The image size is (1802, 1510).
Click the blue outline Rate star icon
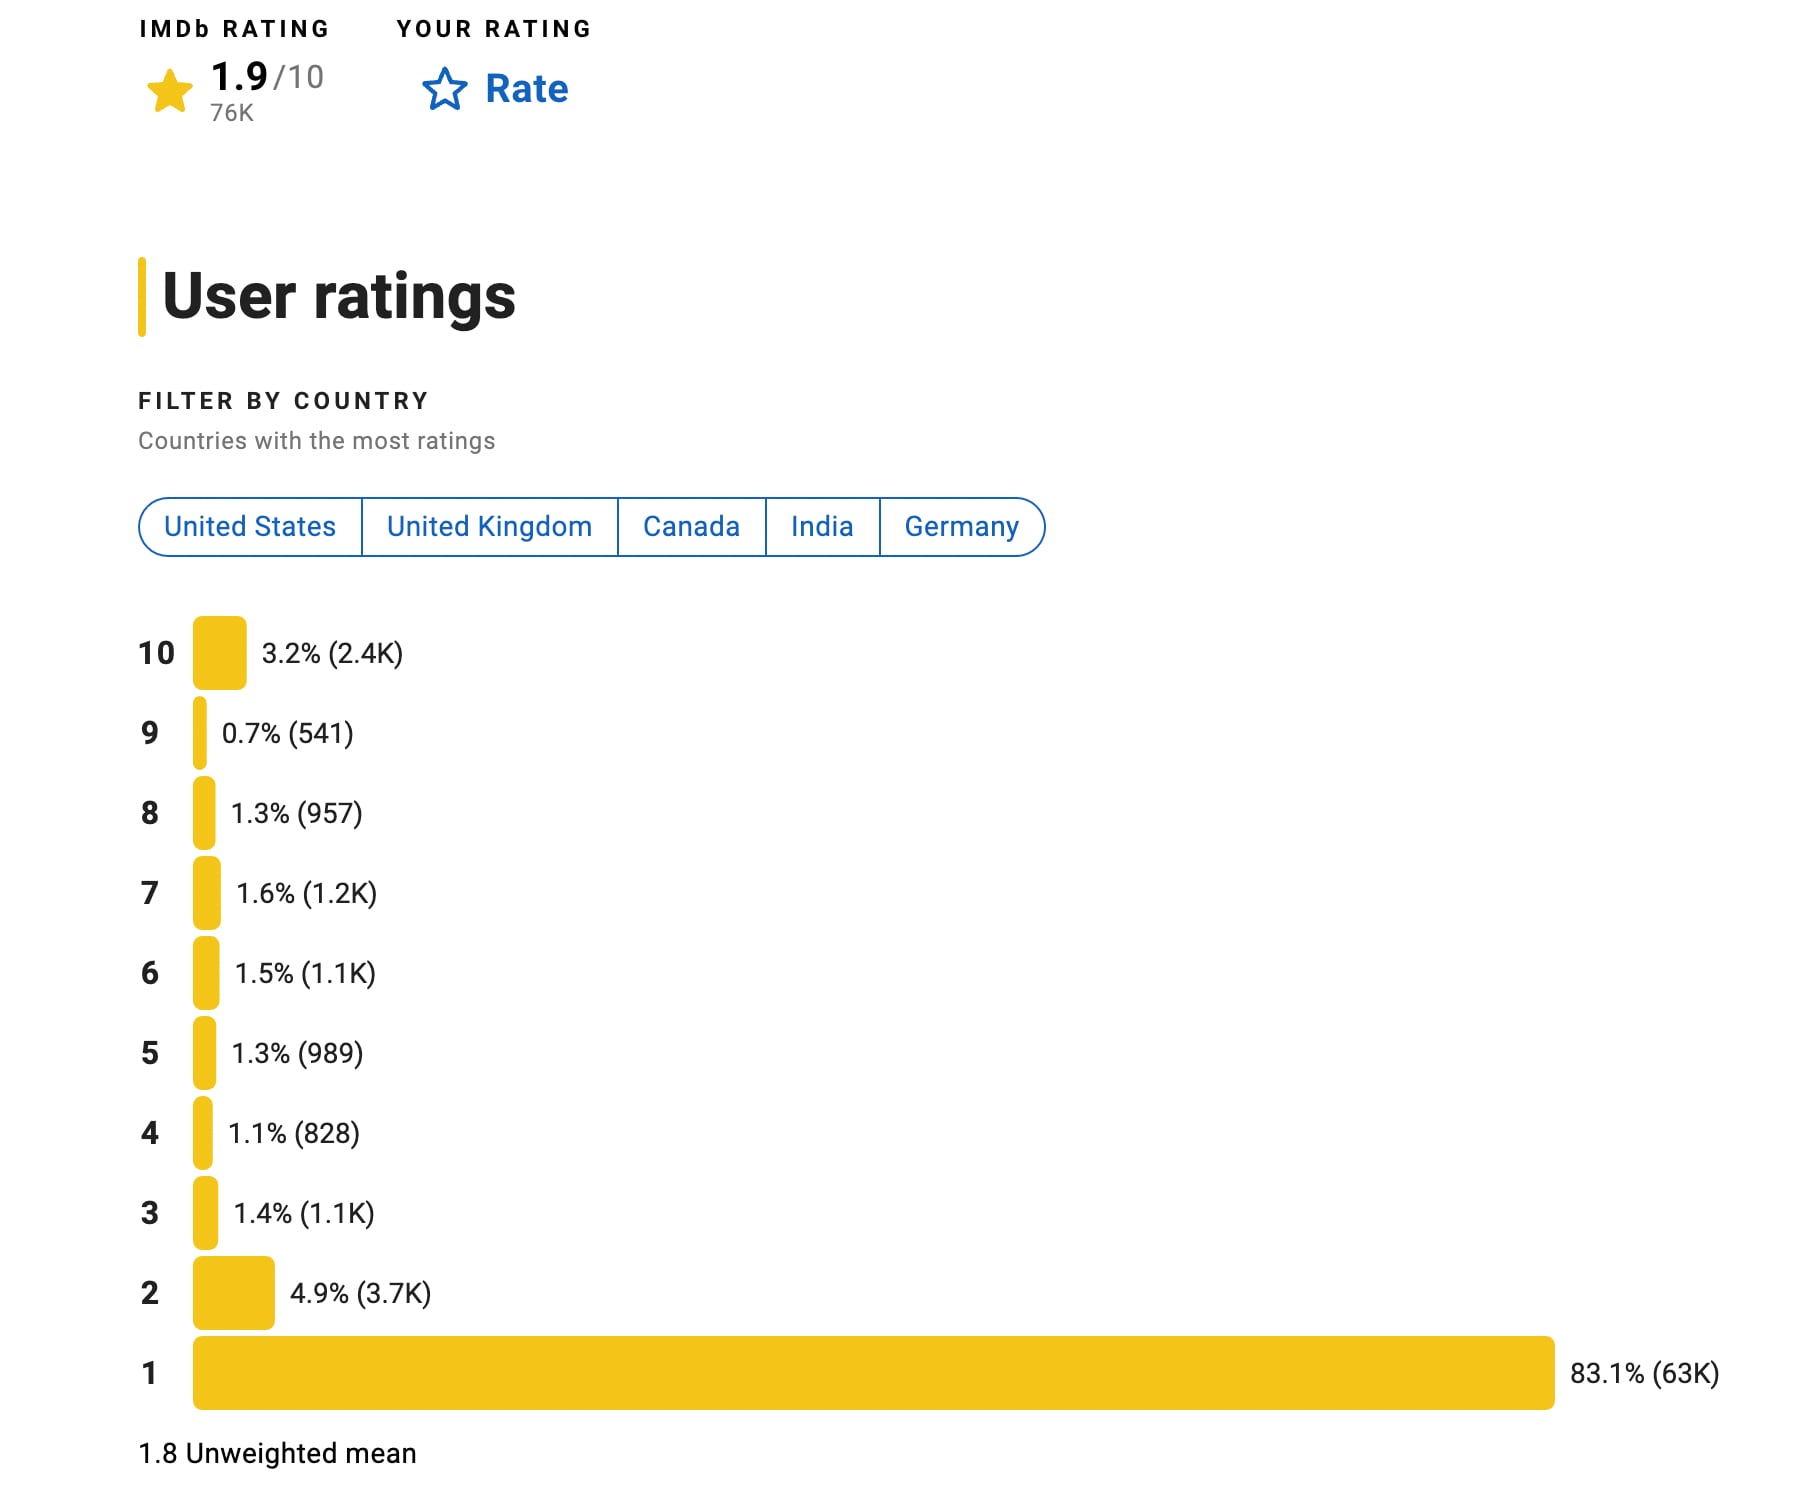445,89
